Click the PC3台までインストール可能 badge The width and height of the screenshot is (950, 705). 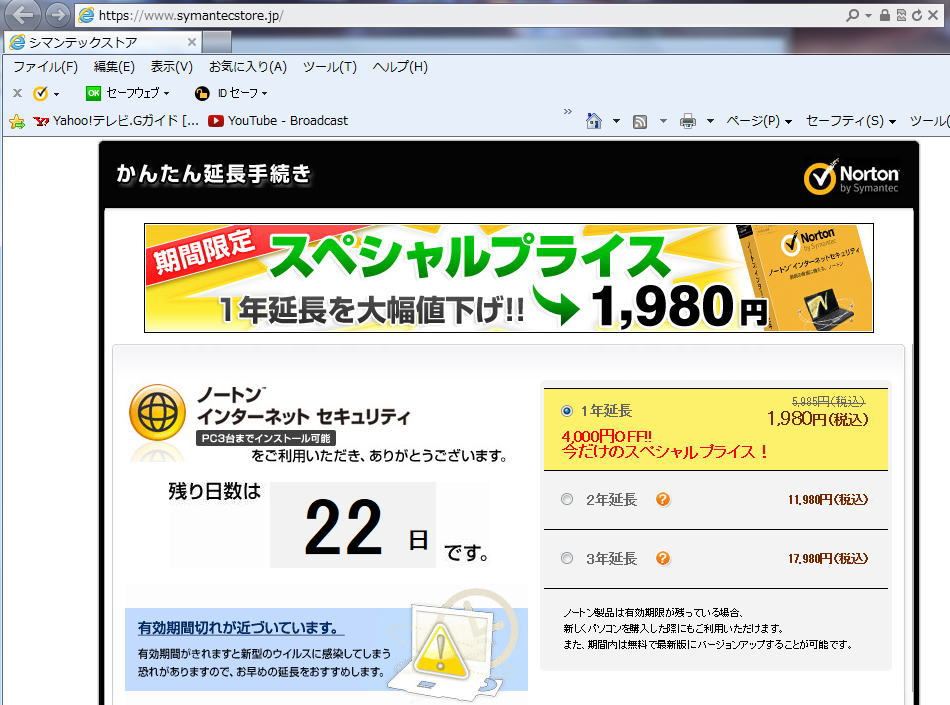tap(266, 438)
